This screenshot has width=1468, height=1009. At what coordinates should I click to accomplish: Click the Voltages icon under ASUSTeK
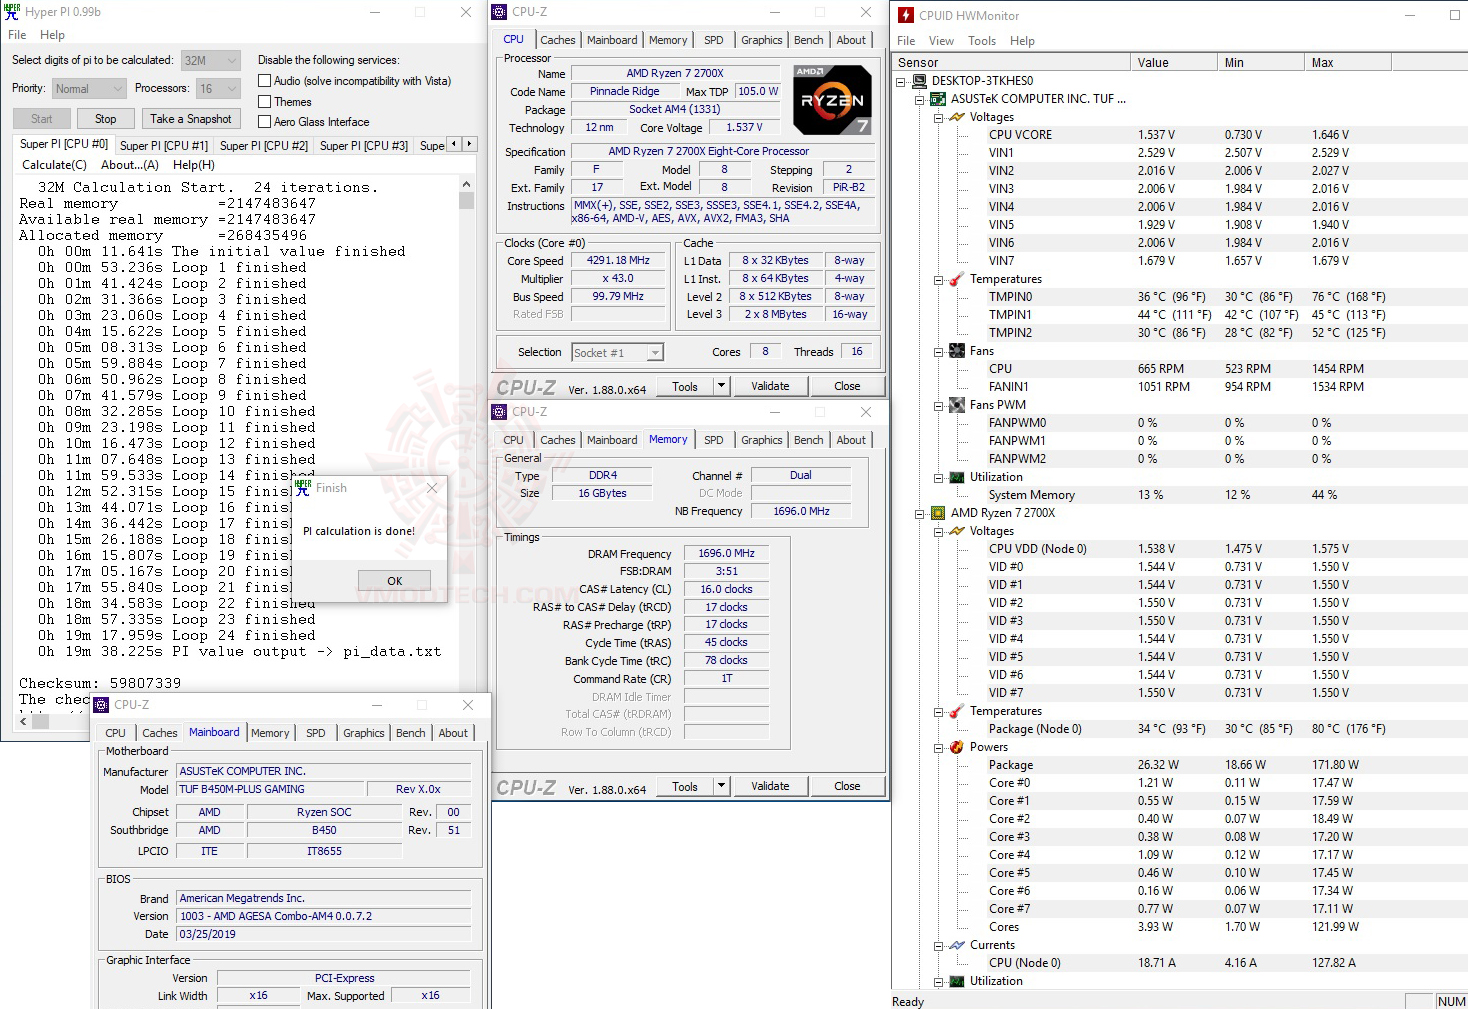point(957,117)
